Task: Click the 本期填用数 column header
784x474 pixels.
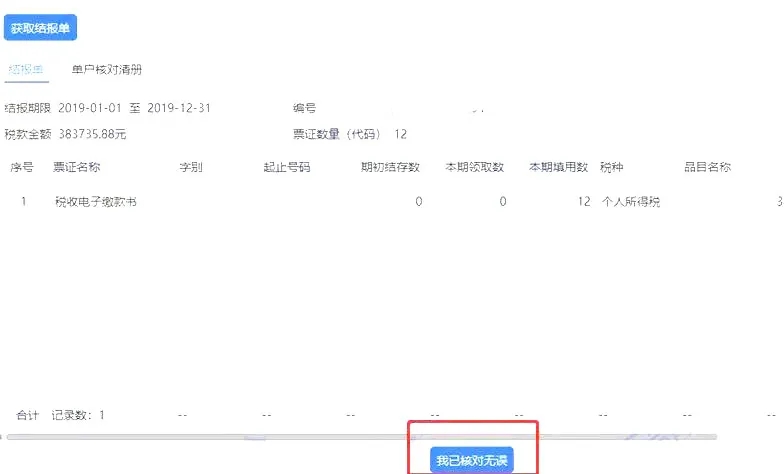Action: click(x=558, y=167)
